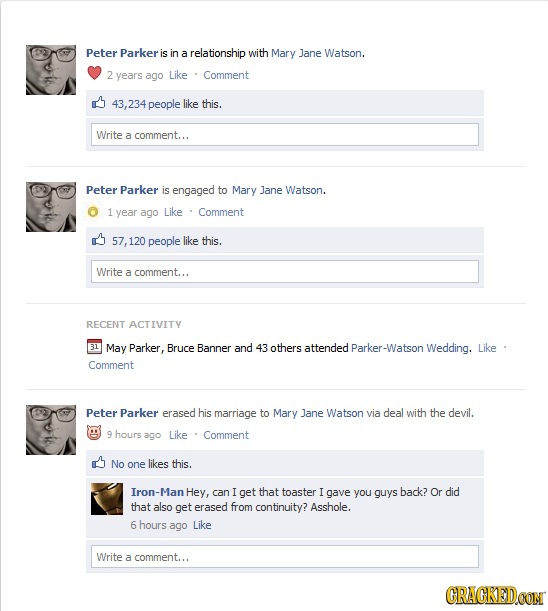Viewport: 548px width, 611px height.
Task: Click the engagement ring icon
Action: coord(93,212)
